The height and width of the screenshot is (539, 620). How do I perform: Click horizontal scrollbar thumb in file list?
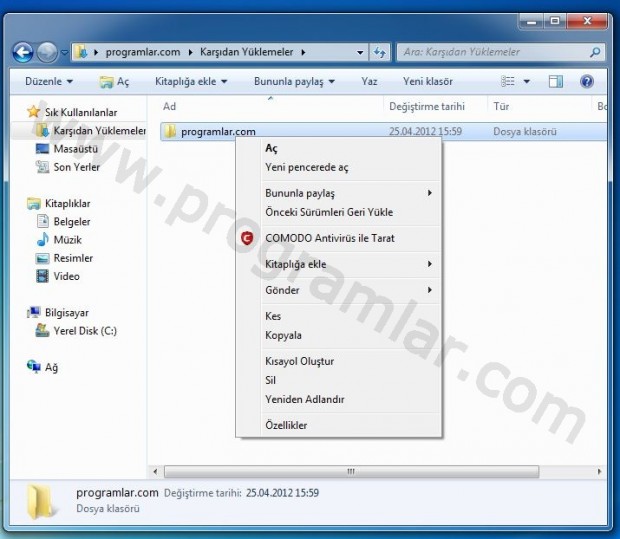point(351,471)
